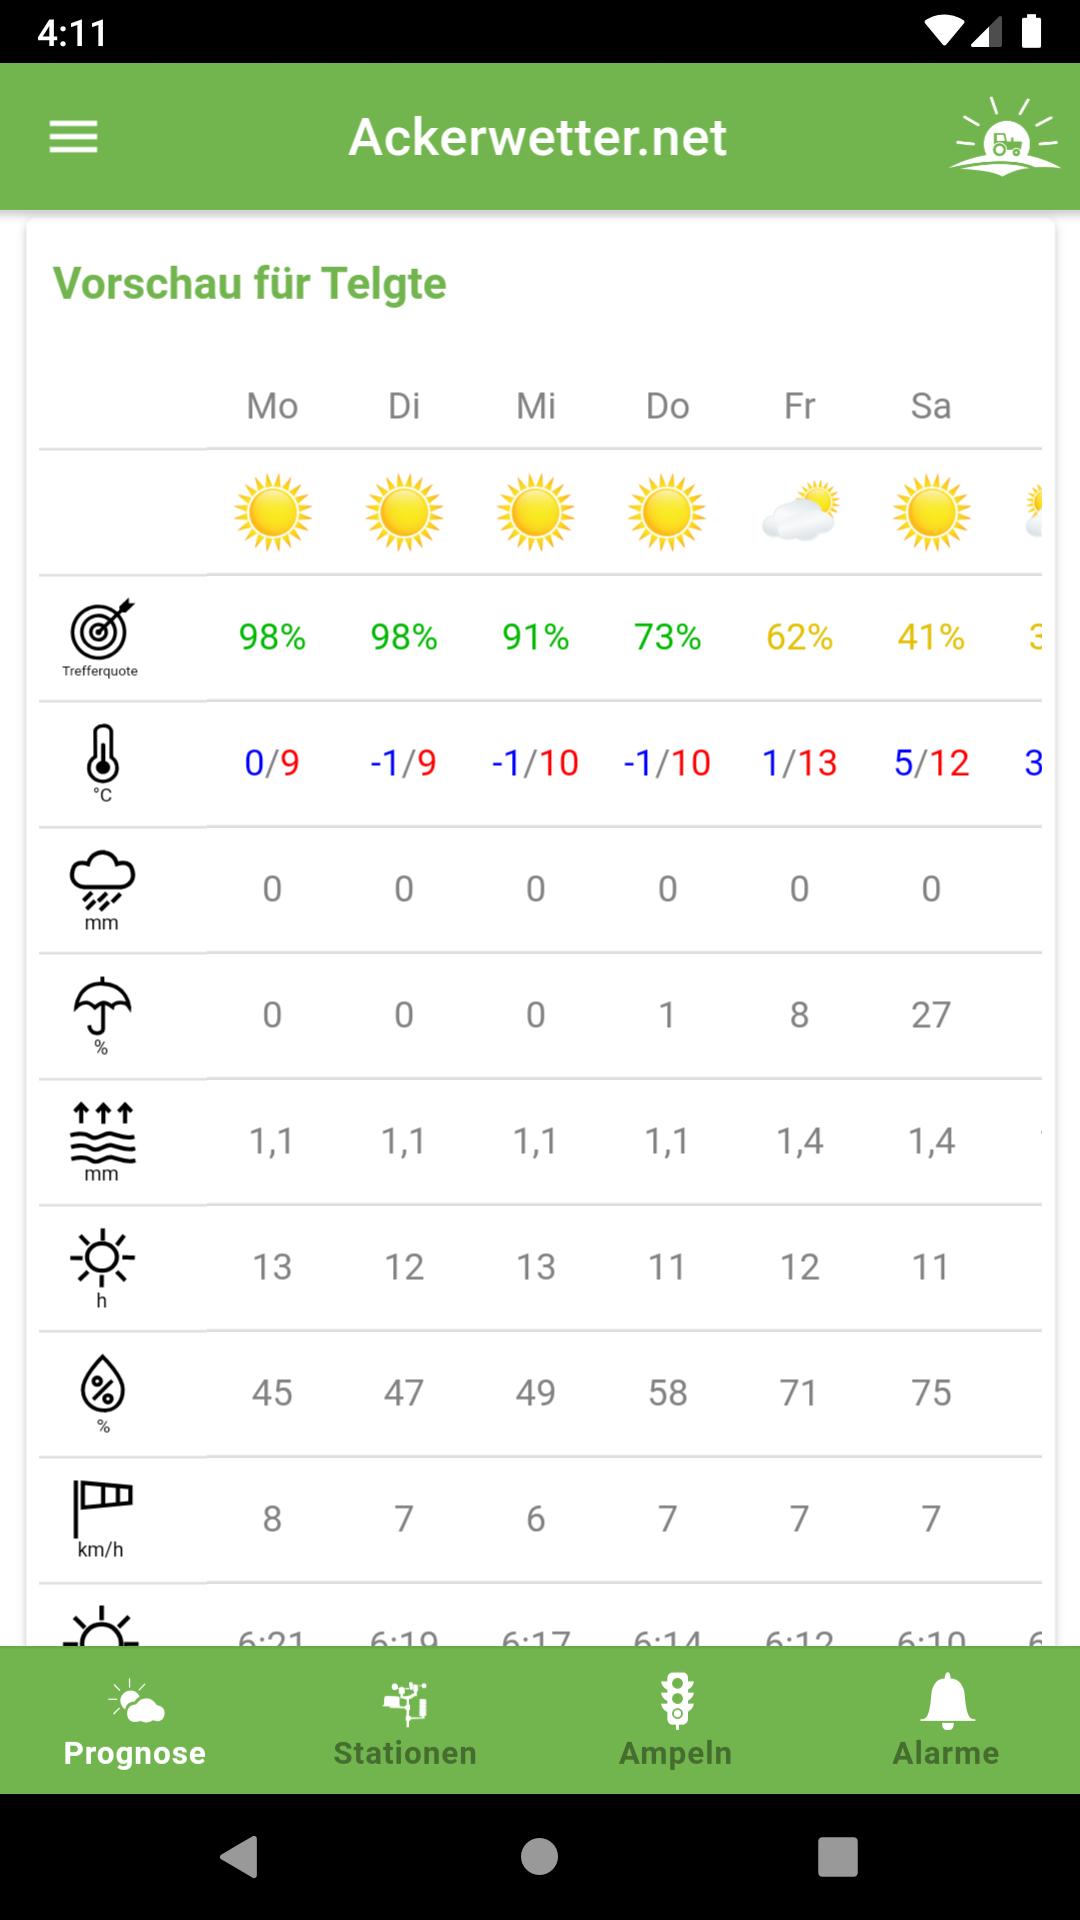Select the Sa day column header
The width and height of the screenshot is (1080, 1920).
tap(931, 406)
